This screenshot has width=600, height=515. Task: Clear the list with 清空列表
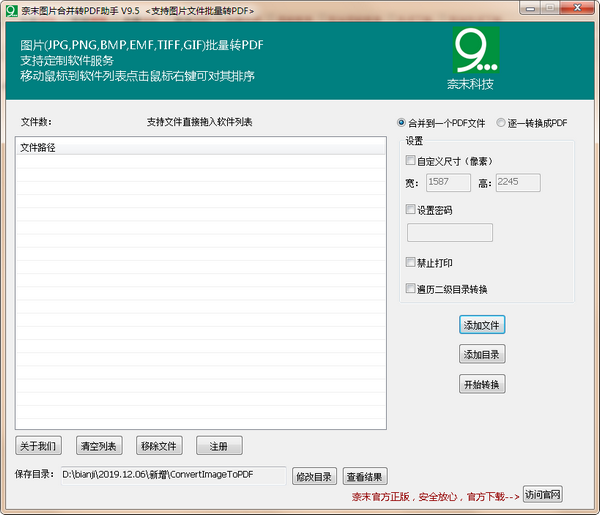coord(99,446)
